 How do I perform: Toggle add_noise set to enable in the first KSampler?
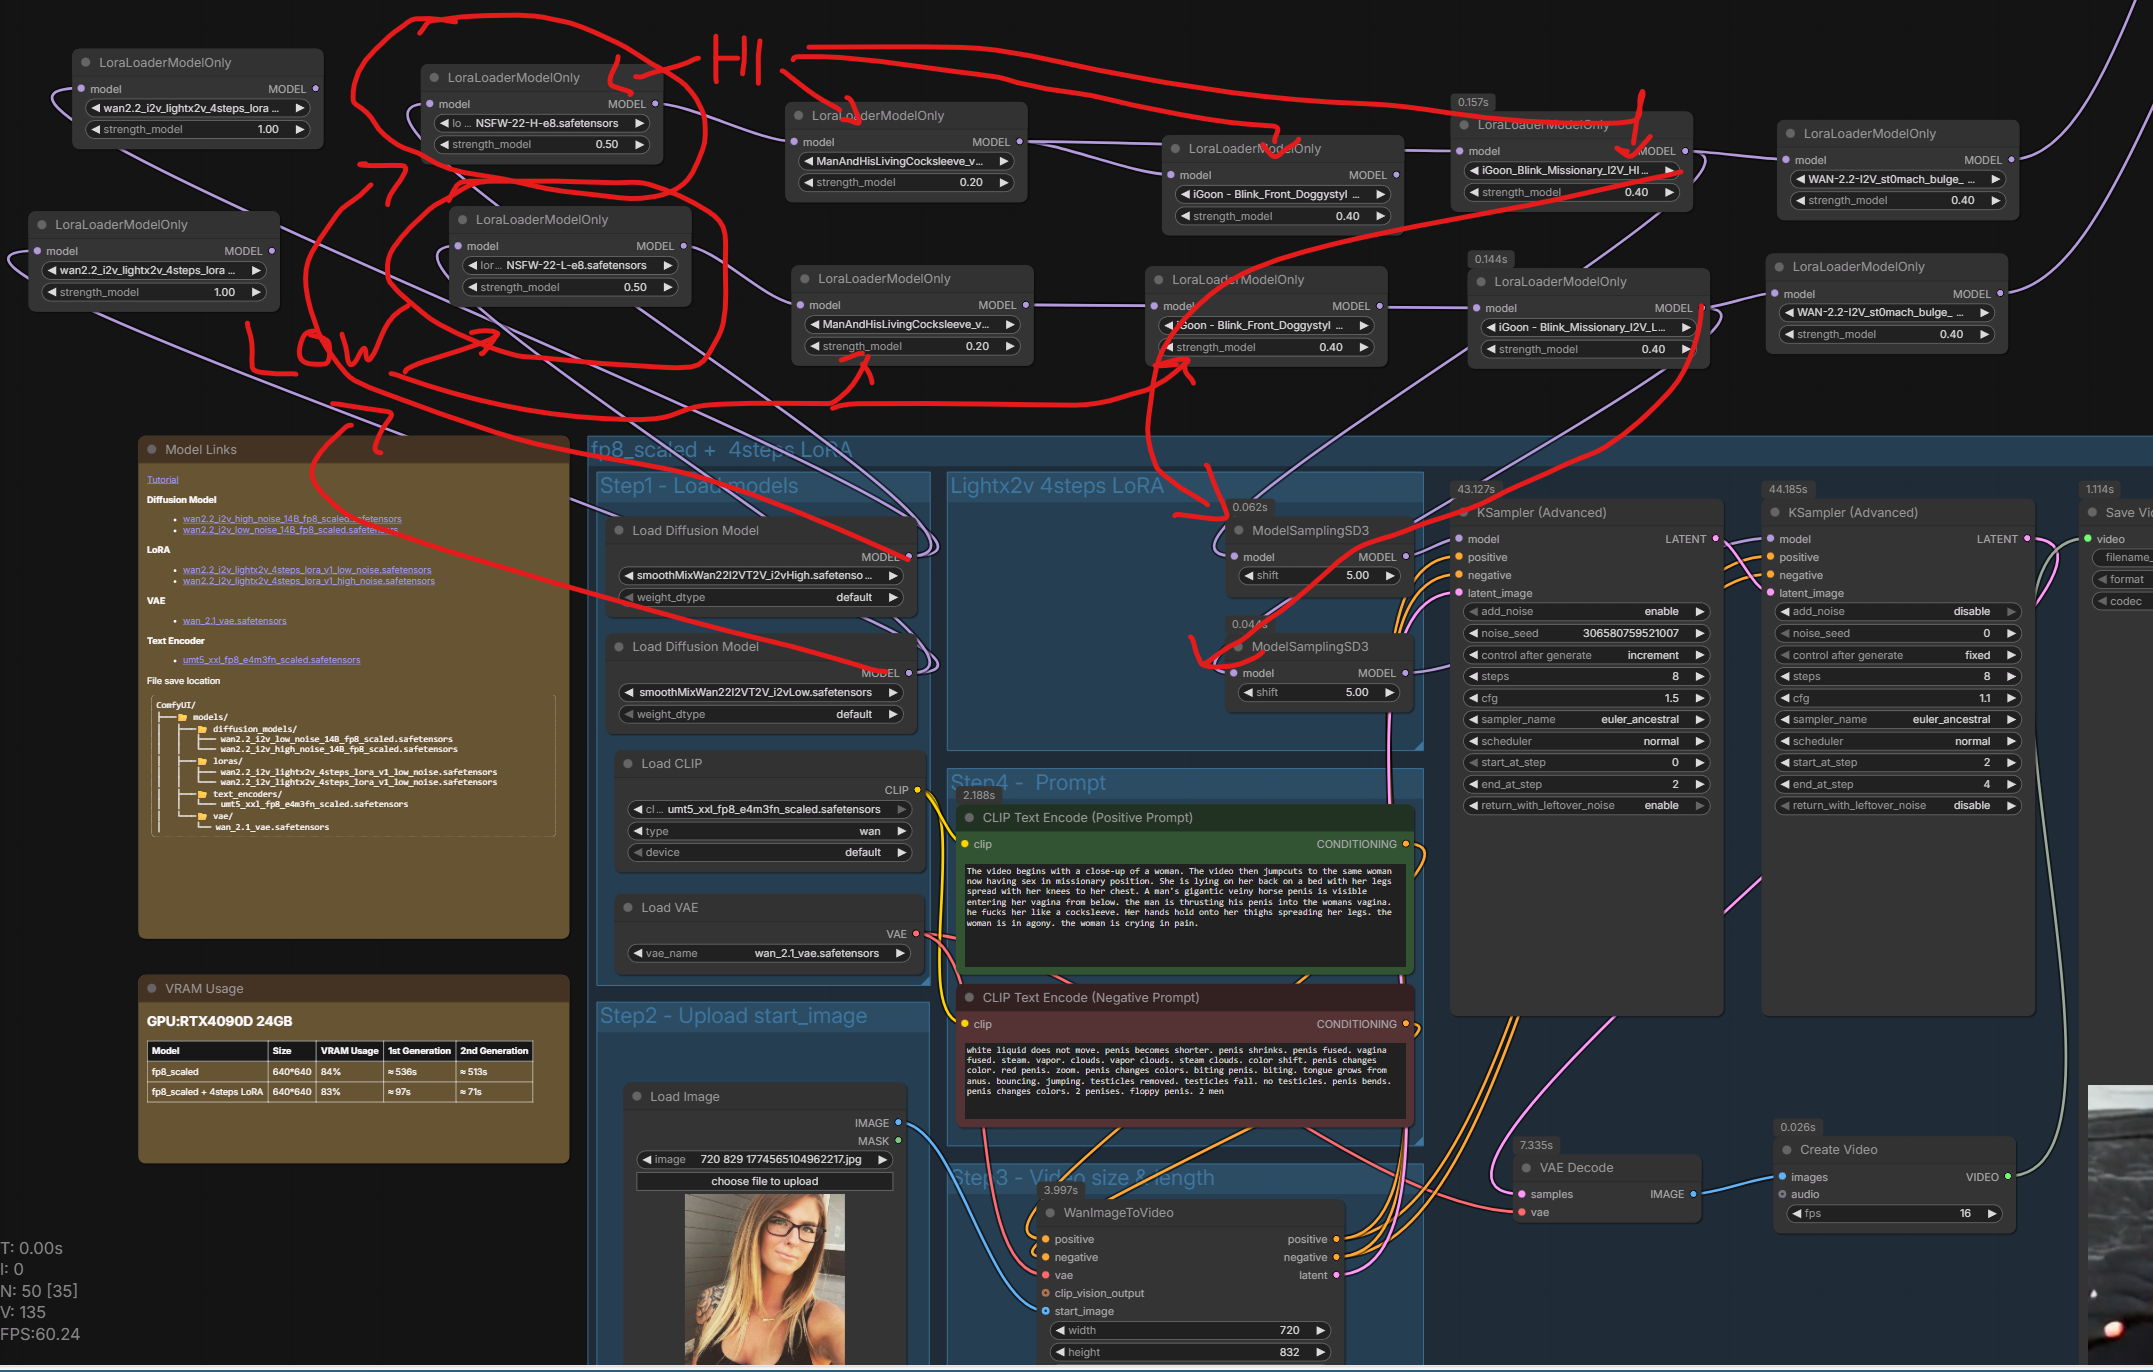pos(1587,612)
